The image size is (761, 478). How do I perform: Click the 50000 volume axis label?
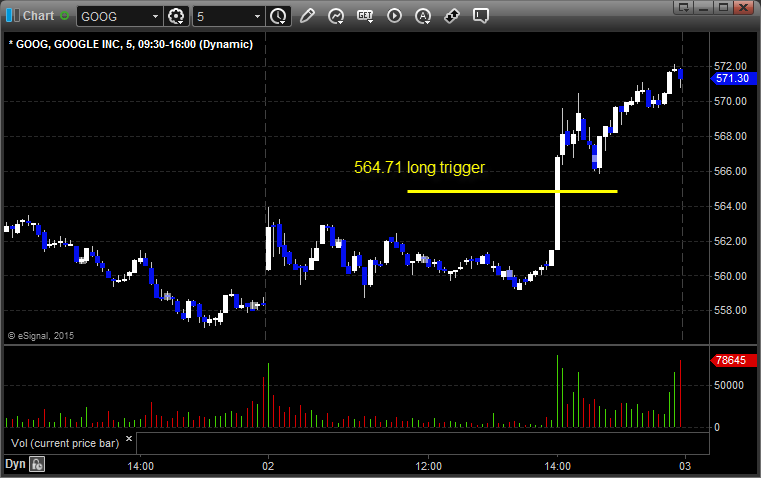(729, 385)
